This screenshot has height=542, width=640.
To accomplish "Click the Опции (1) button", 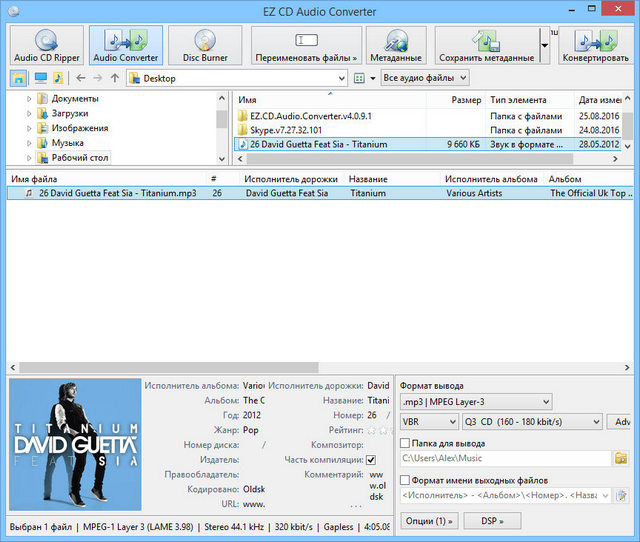I will pyautogui.click(x=430, y=521).
